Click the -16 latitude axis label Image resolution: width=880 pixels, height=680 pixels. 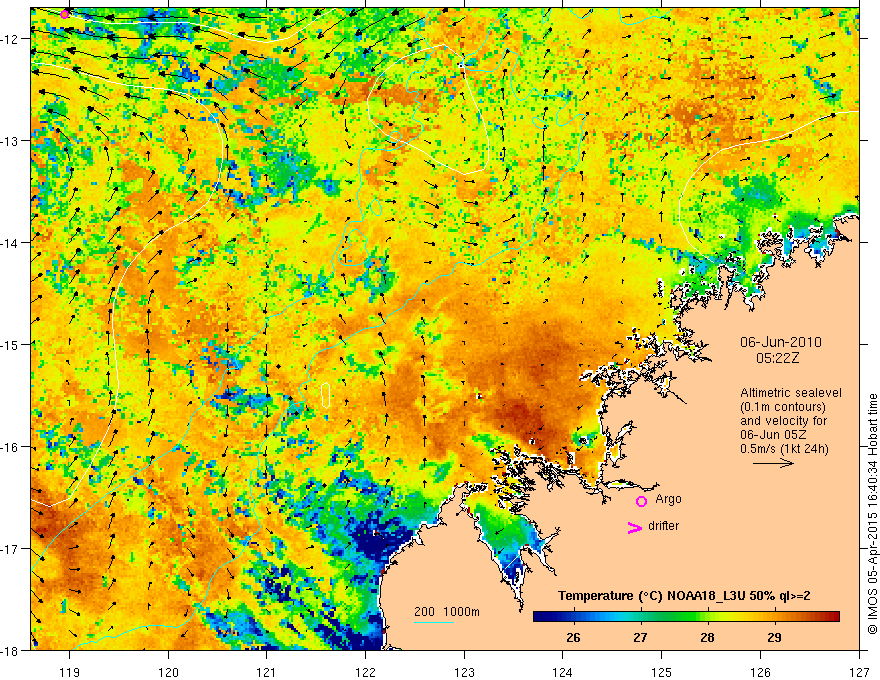point(11,447)
